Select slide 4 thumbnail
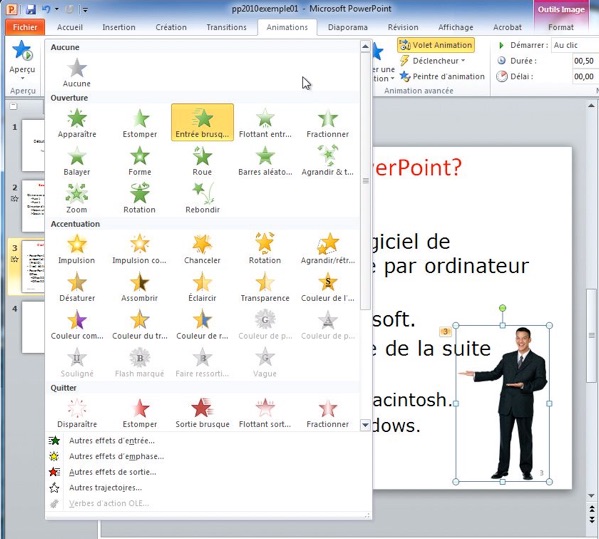 click(x=33, y=327)
